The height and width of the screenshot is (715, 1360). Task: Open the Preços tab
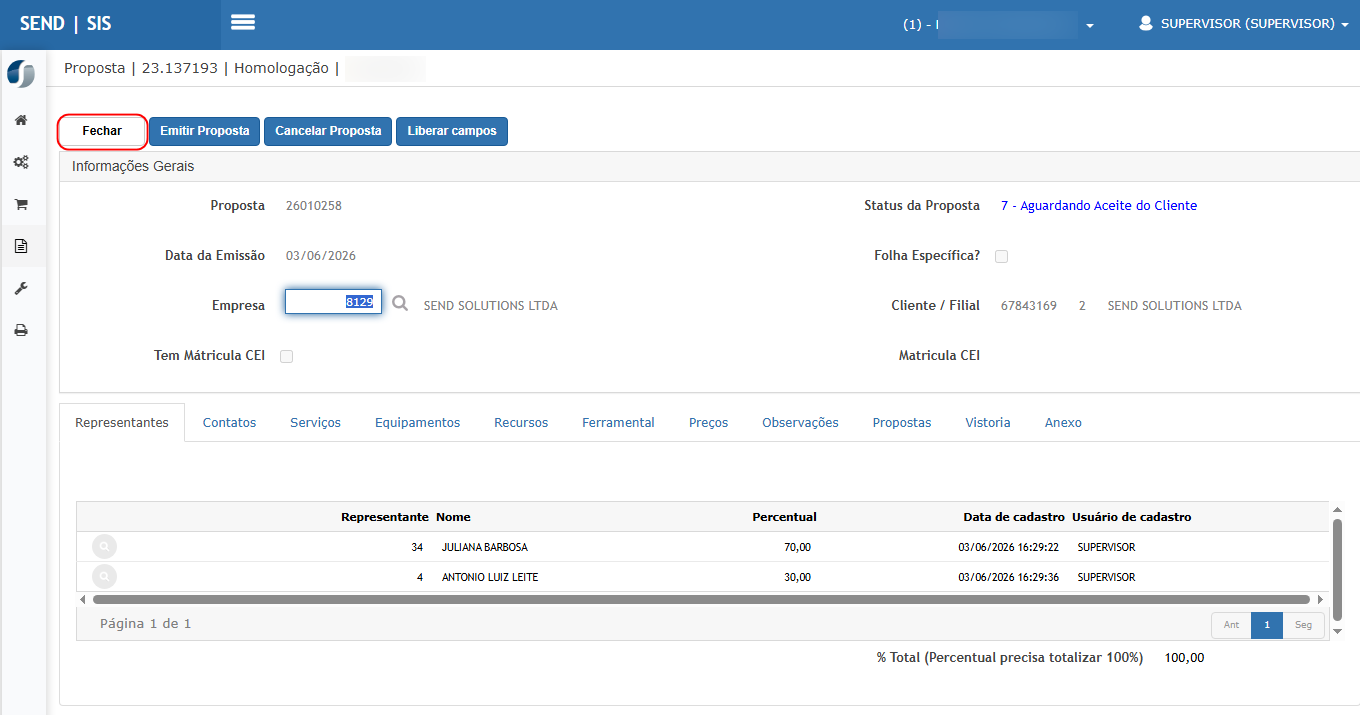coord(708,423)
